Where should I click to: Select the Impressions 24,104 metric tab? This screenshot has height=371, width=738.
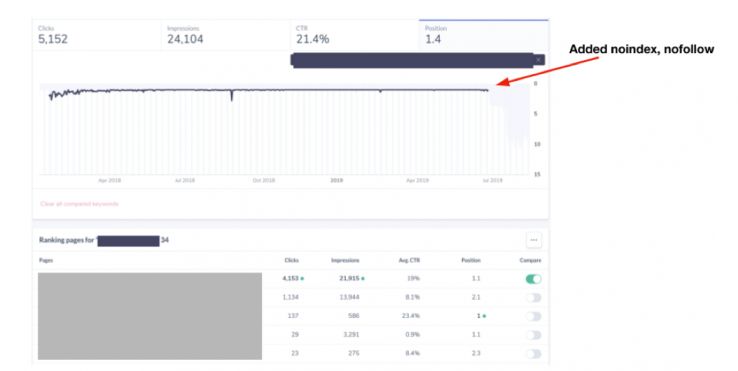pos(225,35)
